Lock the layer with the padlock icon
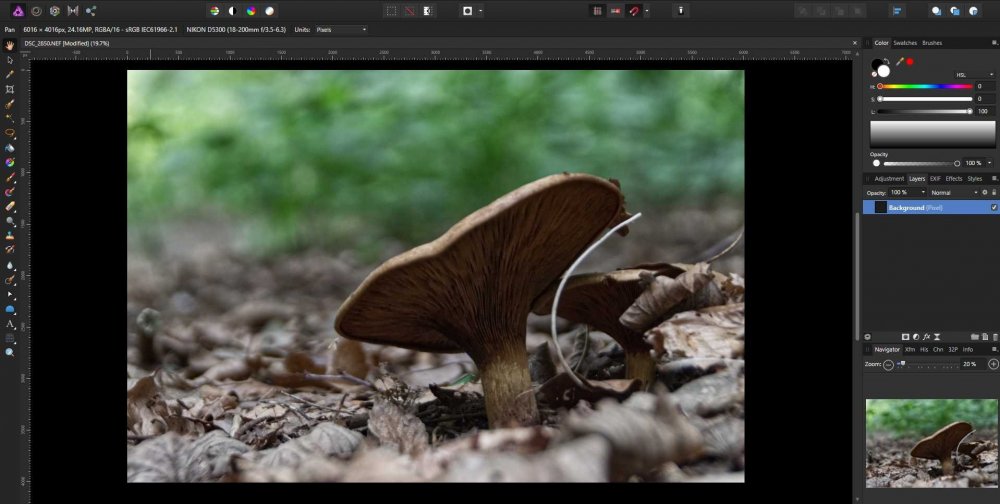This screenshot has height=504, width=1000. coord(995,192)
